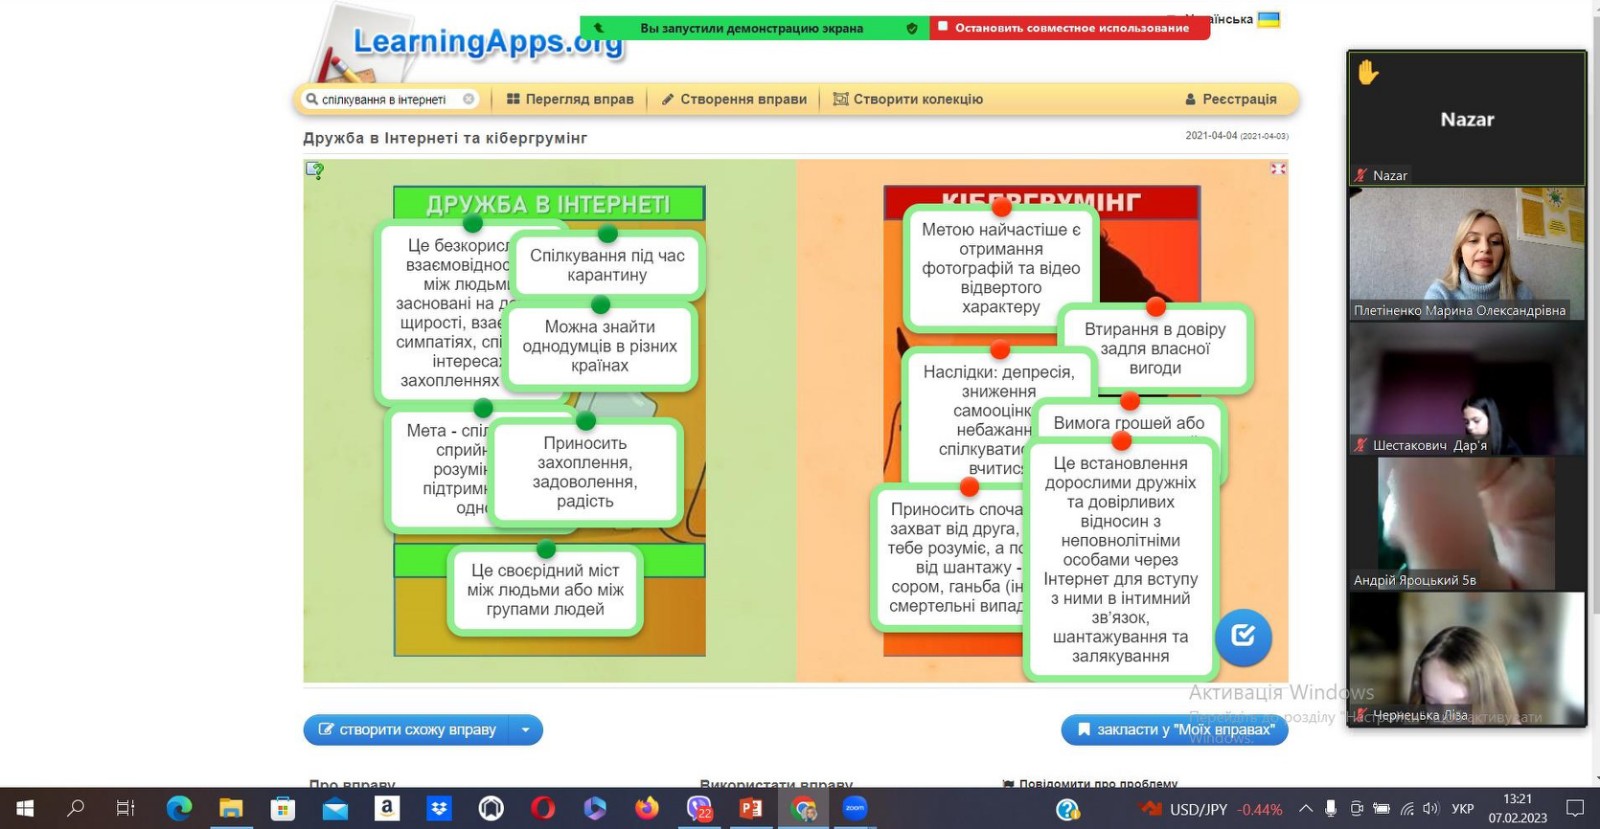
Task: Open Firefox from the taskbar
Action: (x=647, y=808)
